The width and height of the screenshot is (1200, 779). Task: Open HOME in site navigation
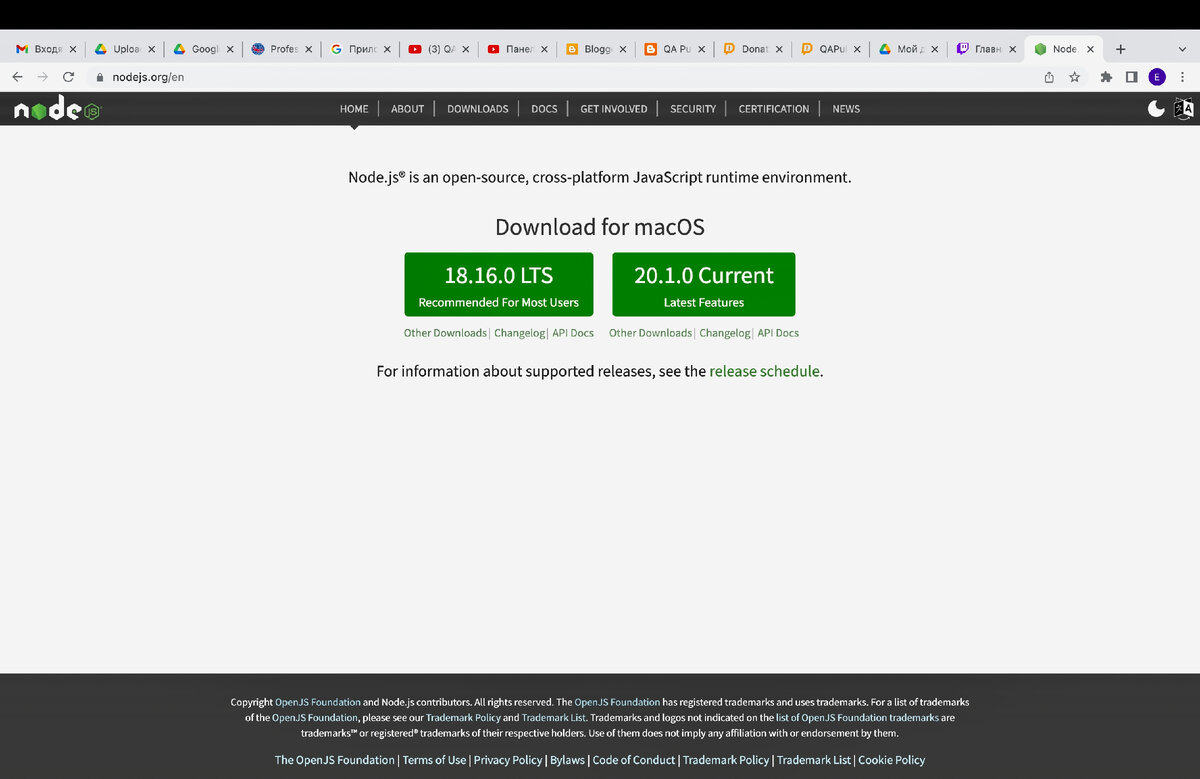click(x=354, y=109)
